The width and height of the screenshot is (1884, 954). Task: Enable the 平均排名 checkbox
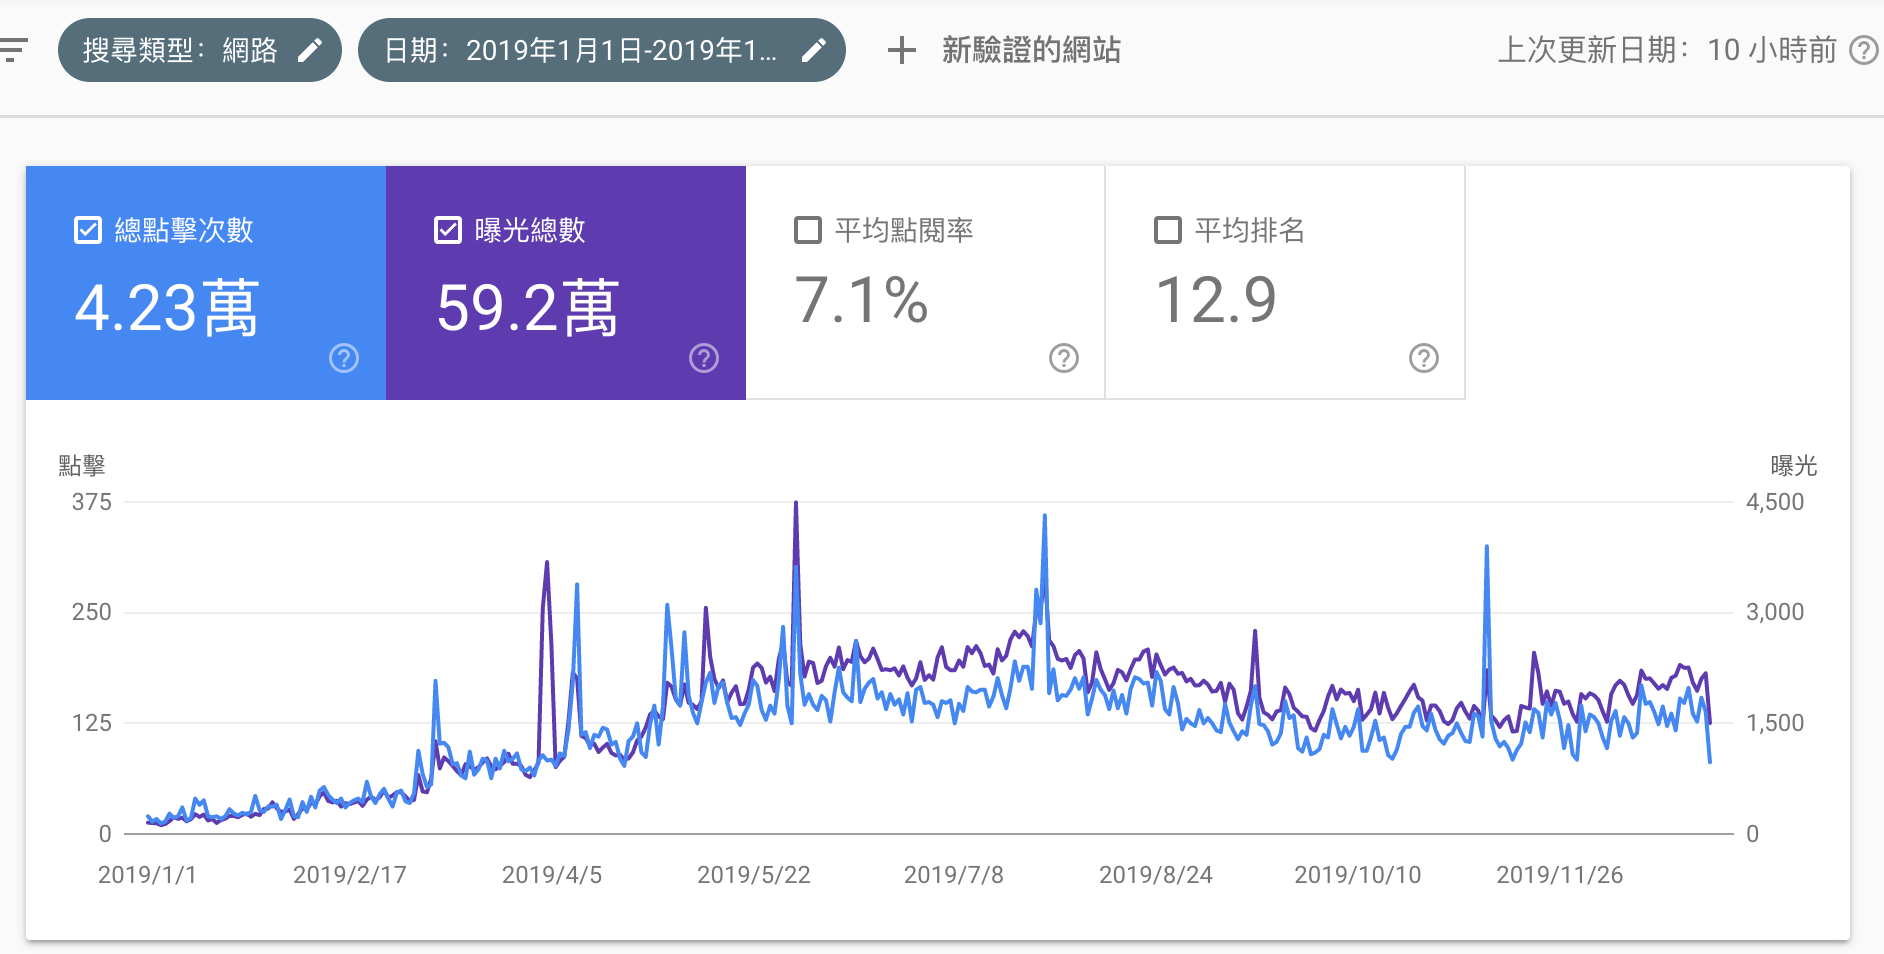point(1168,230)
